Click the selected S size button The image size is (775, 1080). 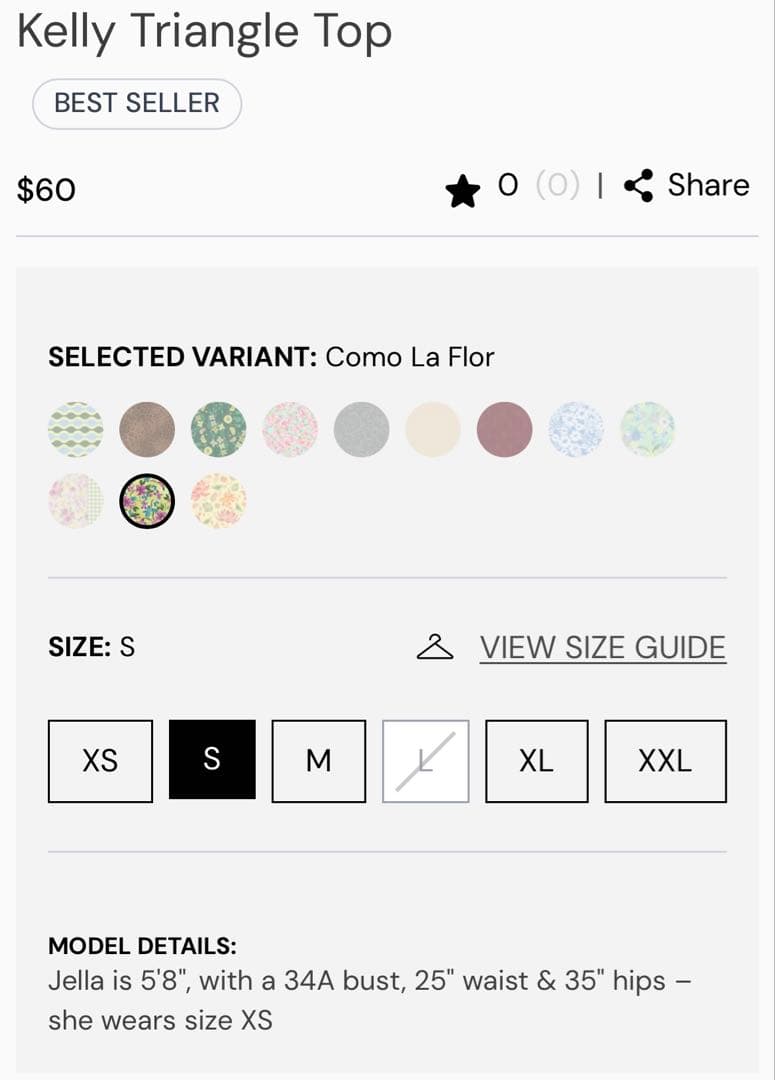212,760
